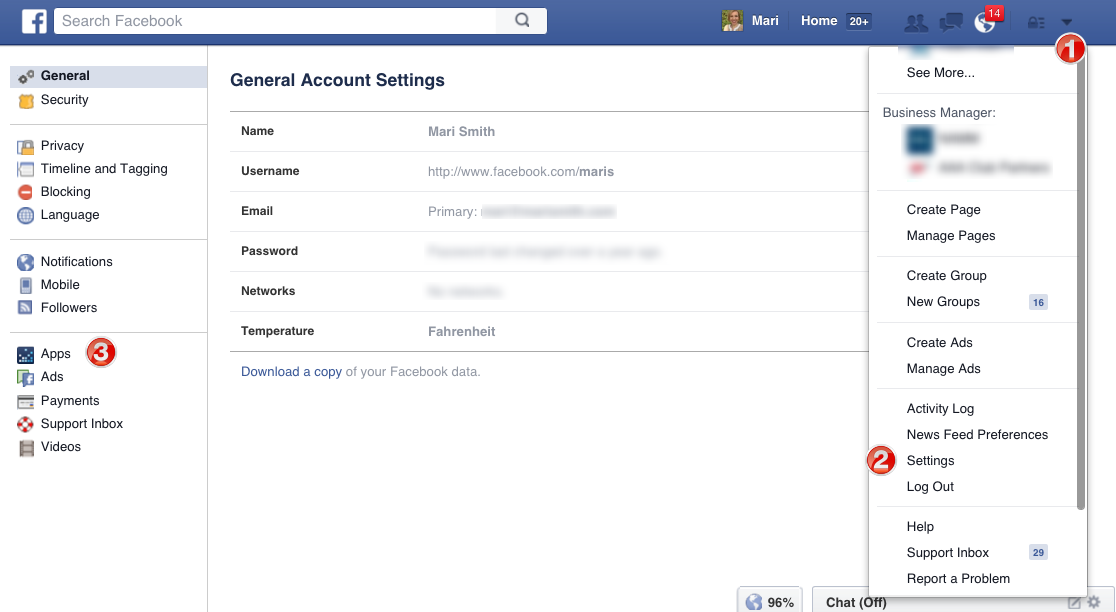
Task: Click the Timeline and Tagging icon
Action: 26,169
